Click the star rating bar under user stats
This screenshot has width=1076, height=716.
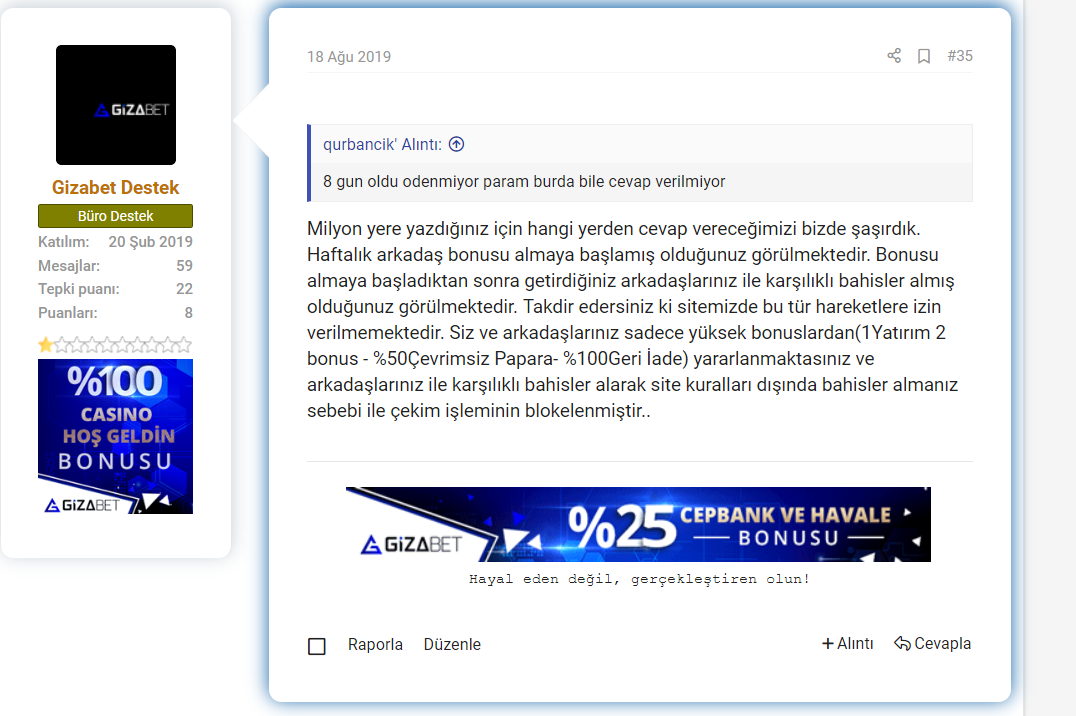[115, 345]
